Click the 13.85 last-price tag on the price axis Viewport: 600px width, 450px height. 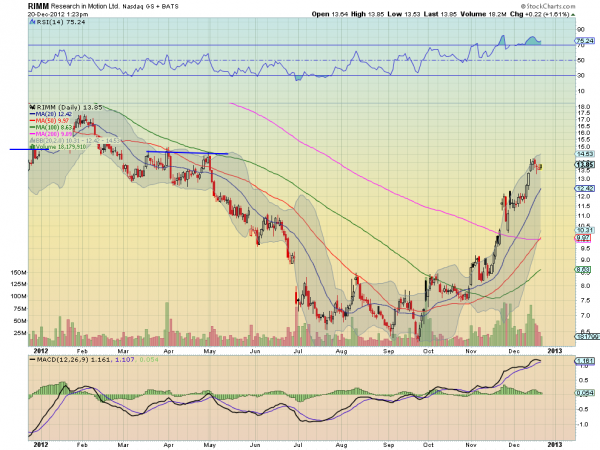tap(585, 165)
